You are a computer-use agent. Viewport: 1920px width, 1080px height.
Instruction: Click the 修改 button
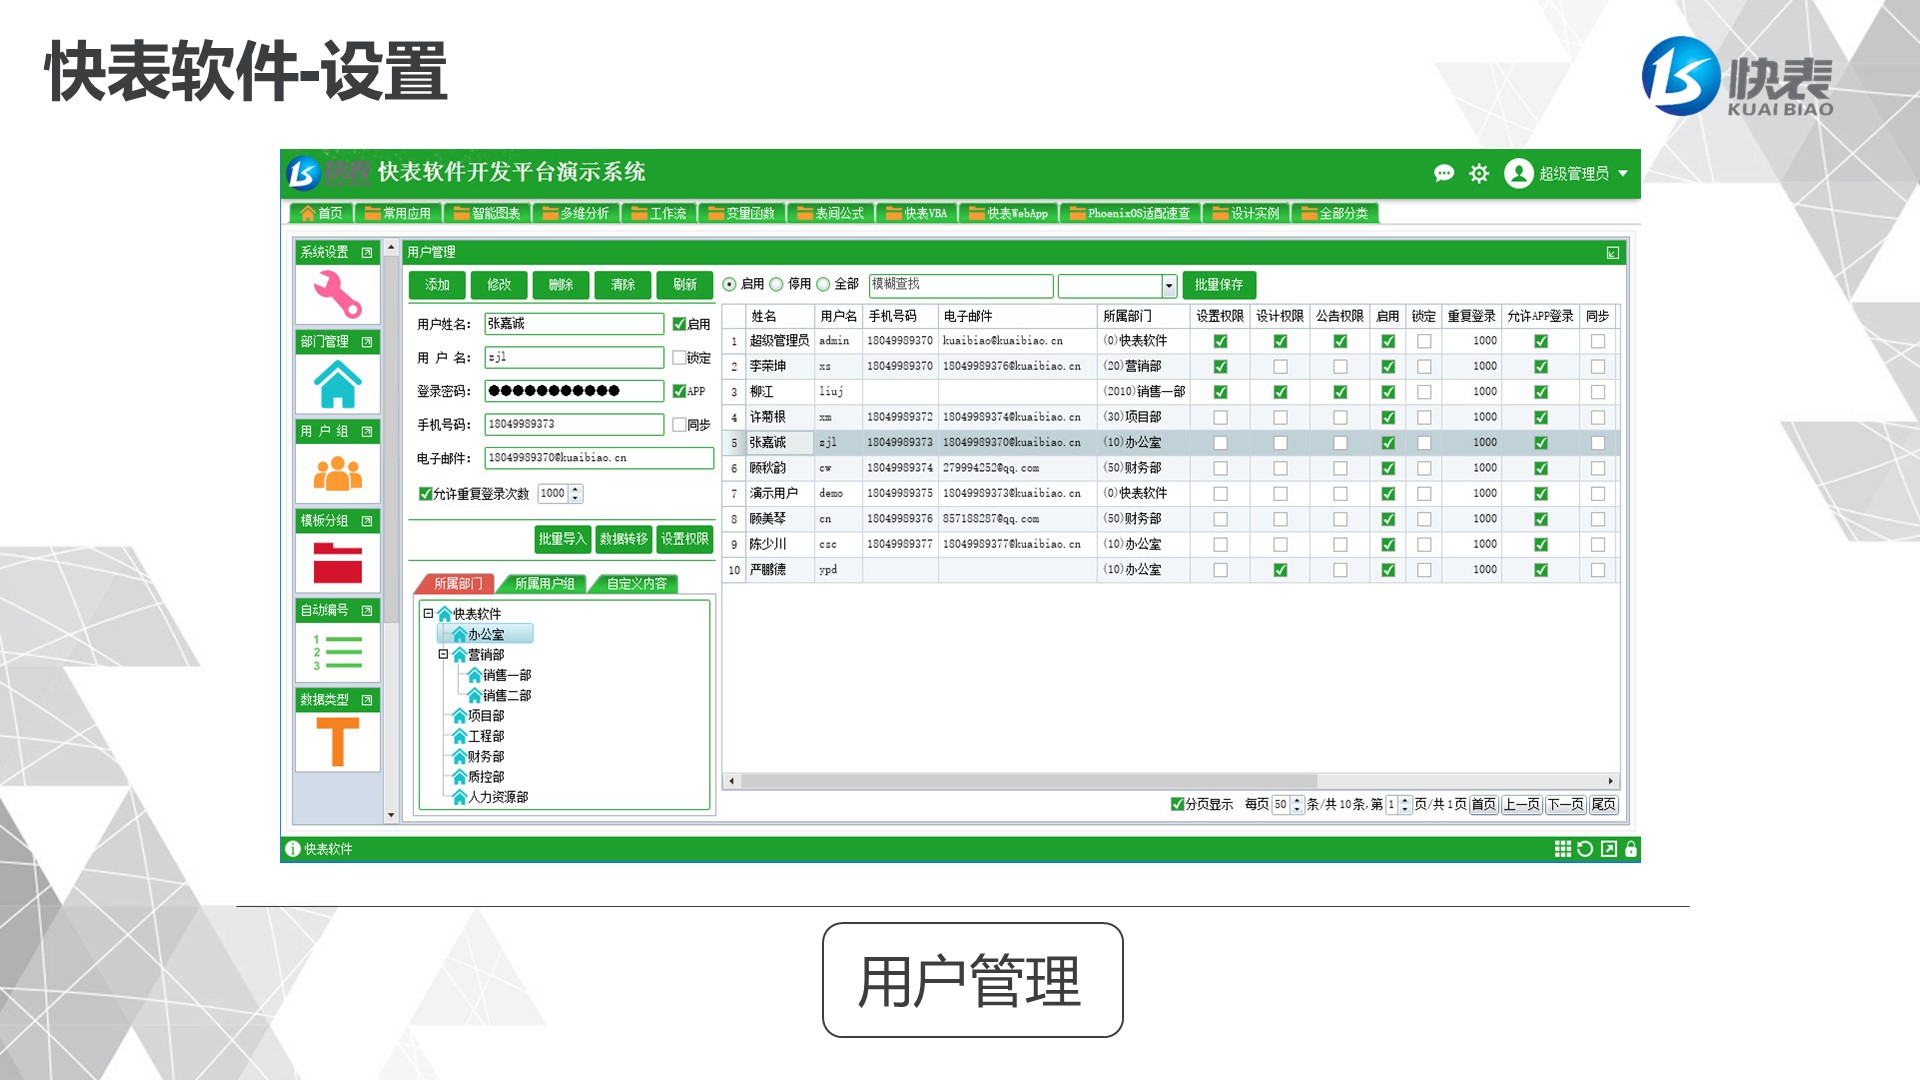(x=499, y=286)
